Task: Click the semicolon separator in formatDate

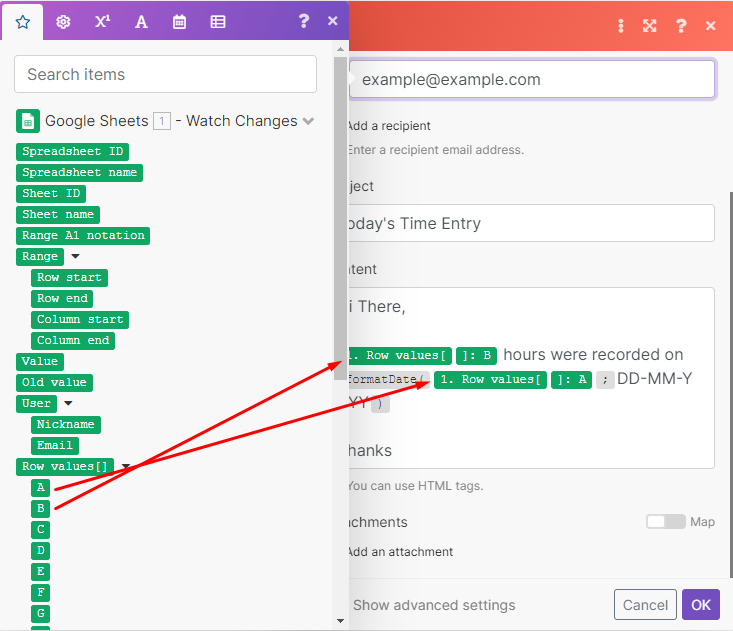Action: [605, 380]
